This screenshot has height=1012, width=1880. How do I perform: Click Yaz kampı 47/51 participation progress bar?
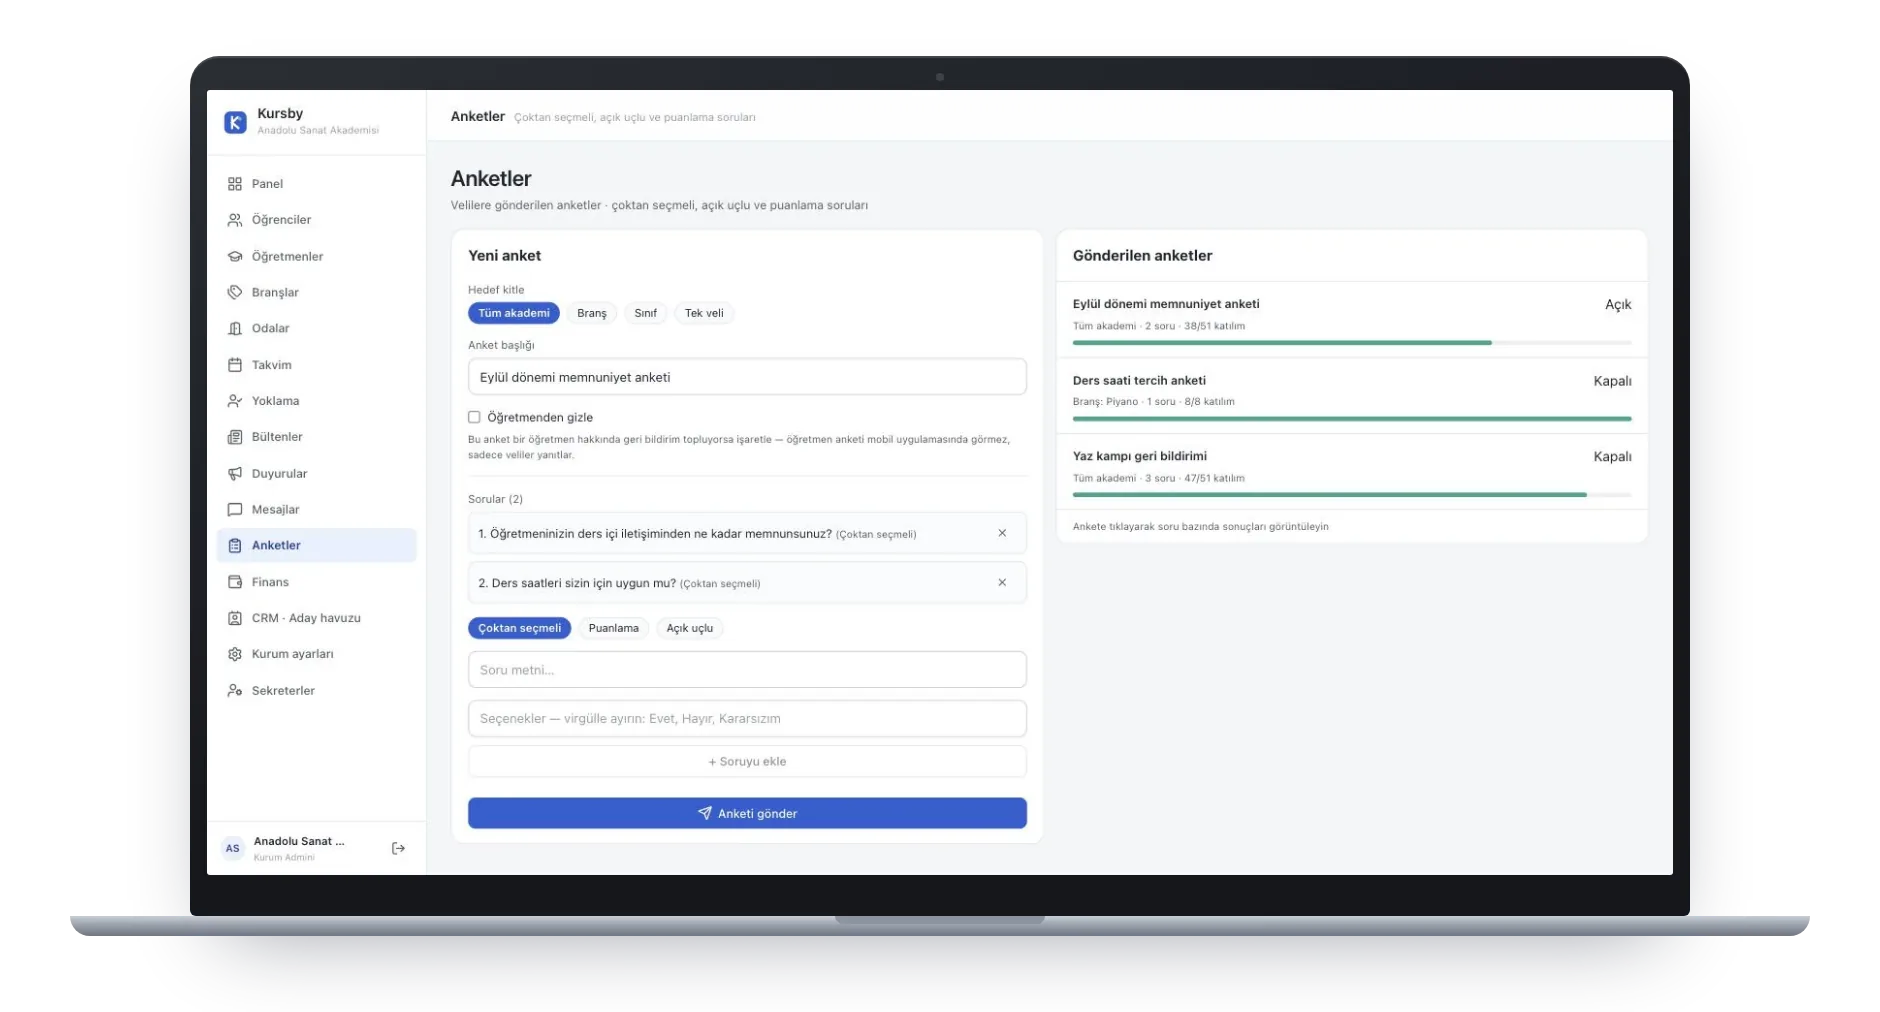click(x=1351, y=494)
